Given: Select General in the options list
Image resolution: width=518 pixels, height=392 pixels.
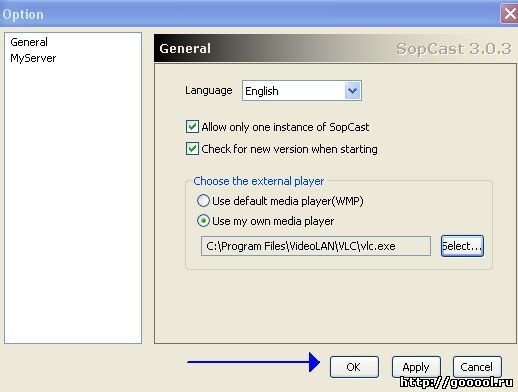Looking at the screenshot, I should [29, 42].
